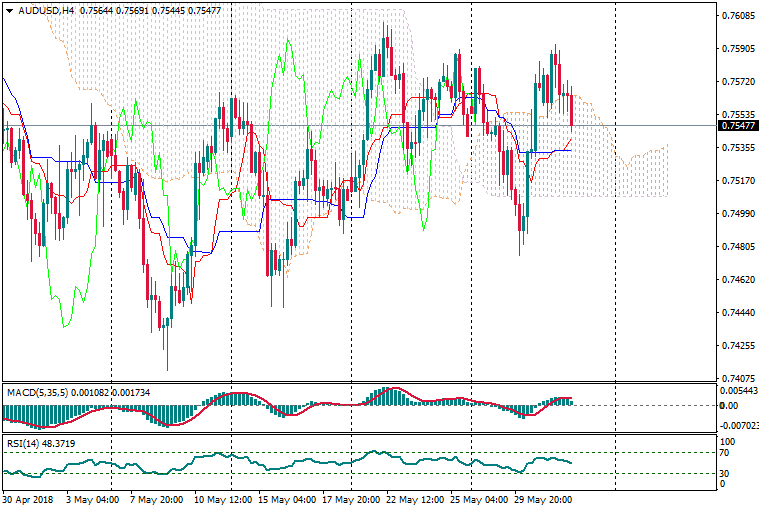
Task: Click the 0.74075 price scale label
Action: pos(737,378)
